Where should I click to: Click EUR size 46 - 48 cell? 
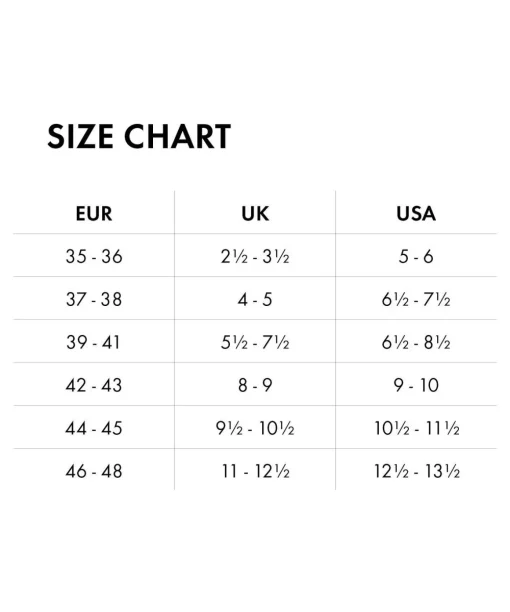click(x=94, y=471)
